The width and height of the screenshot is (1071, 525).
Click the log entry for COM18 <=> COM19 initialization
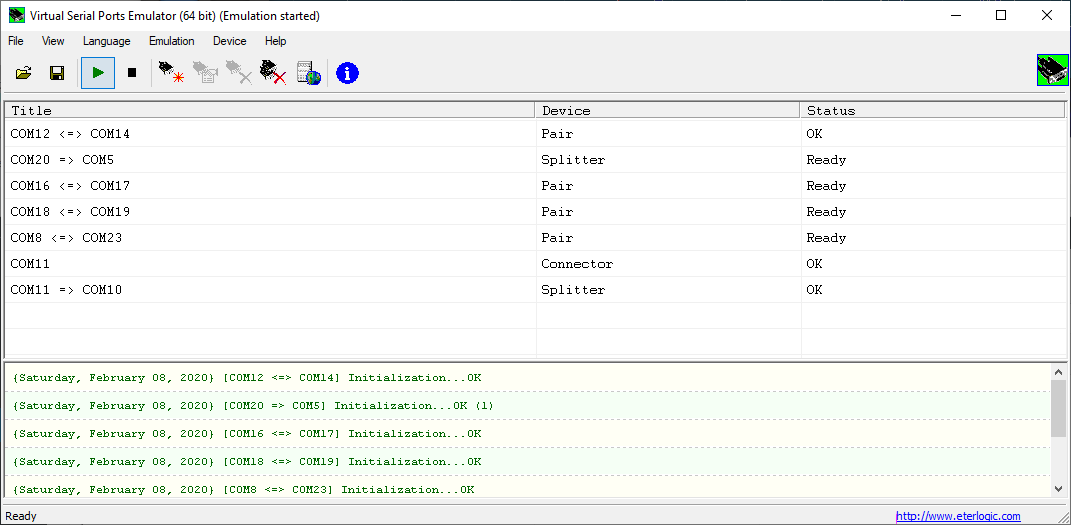[527, 462]
